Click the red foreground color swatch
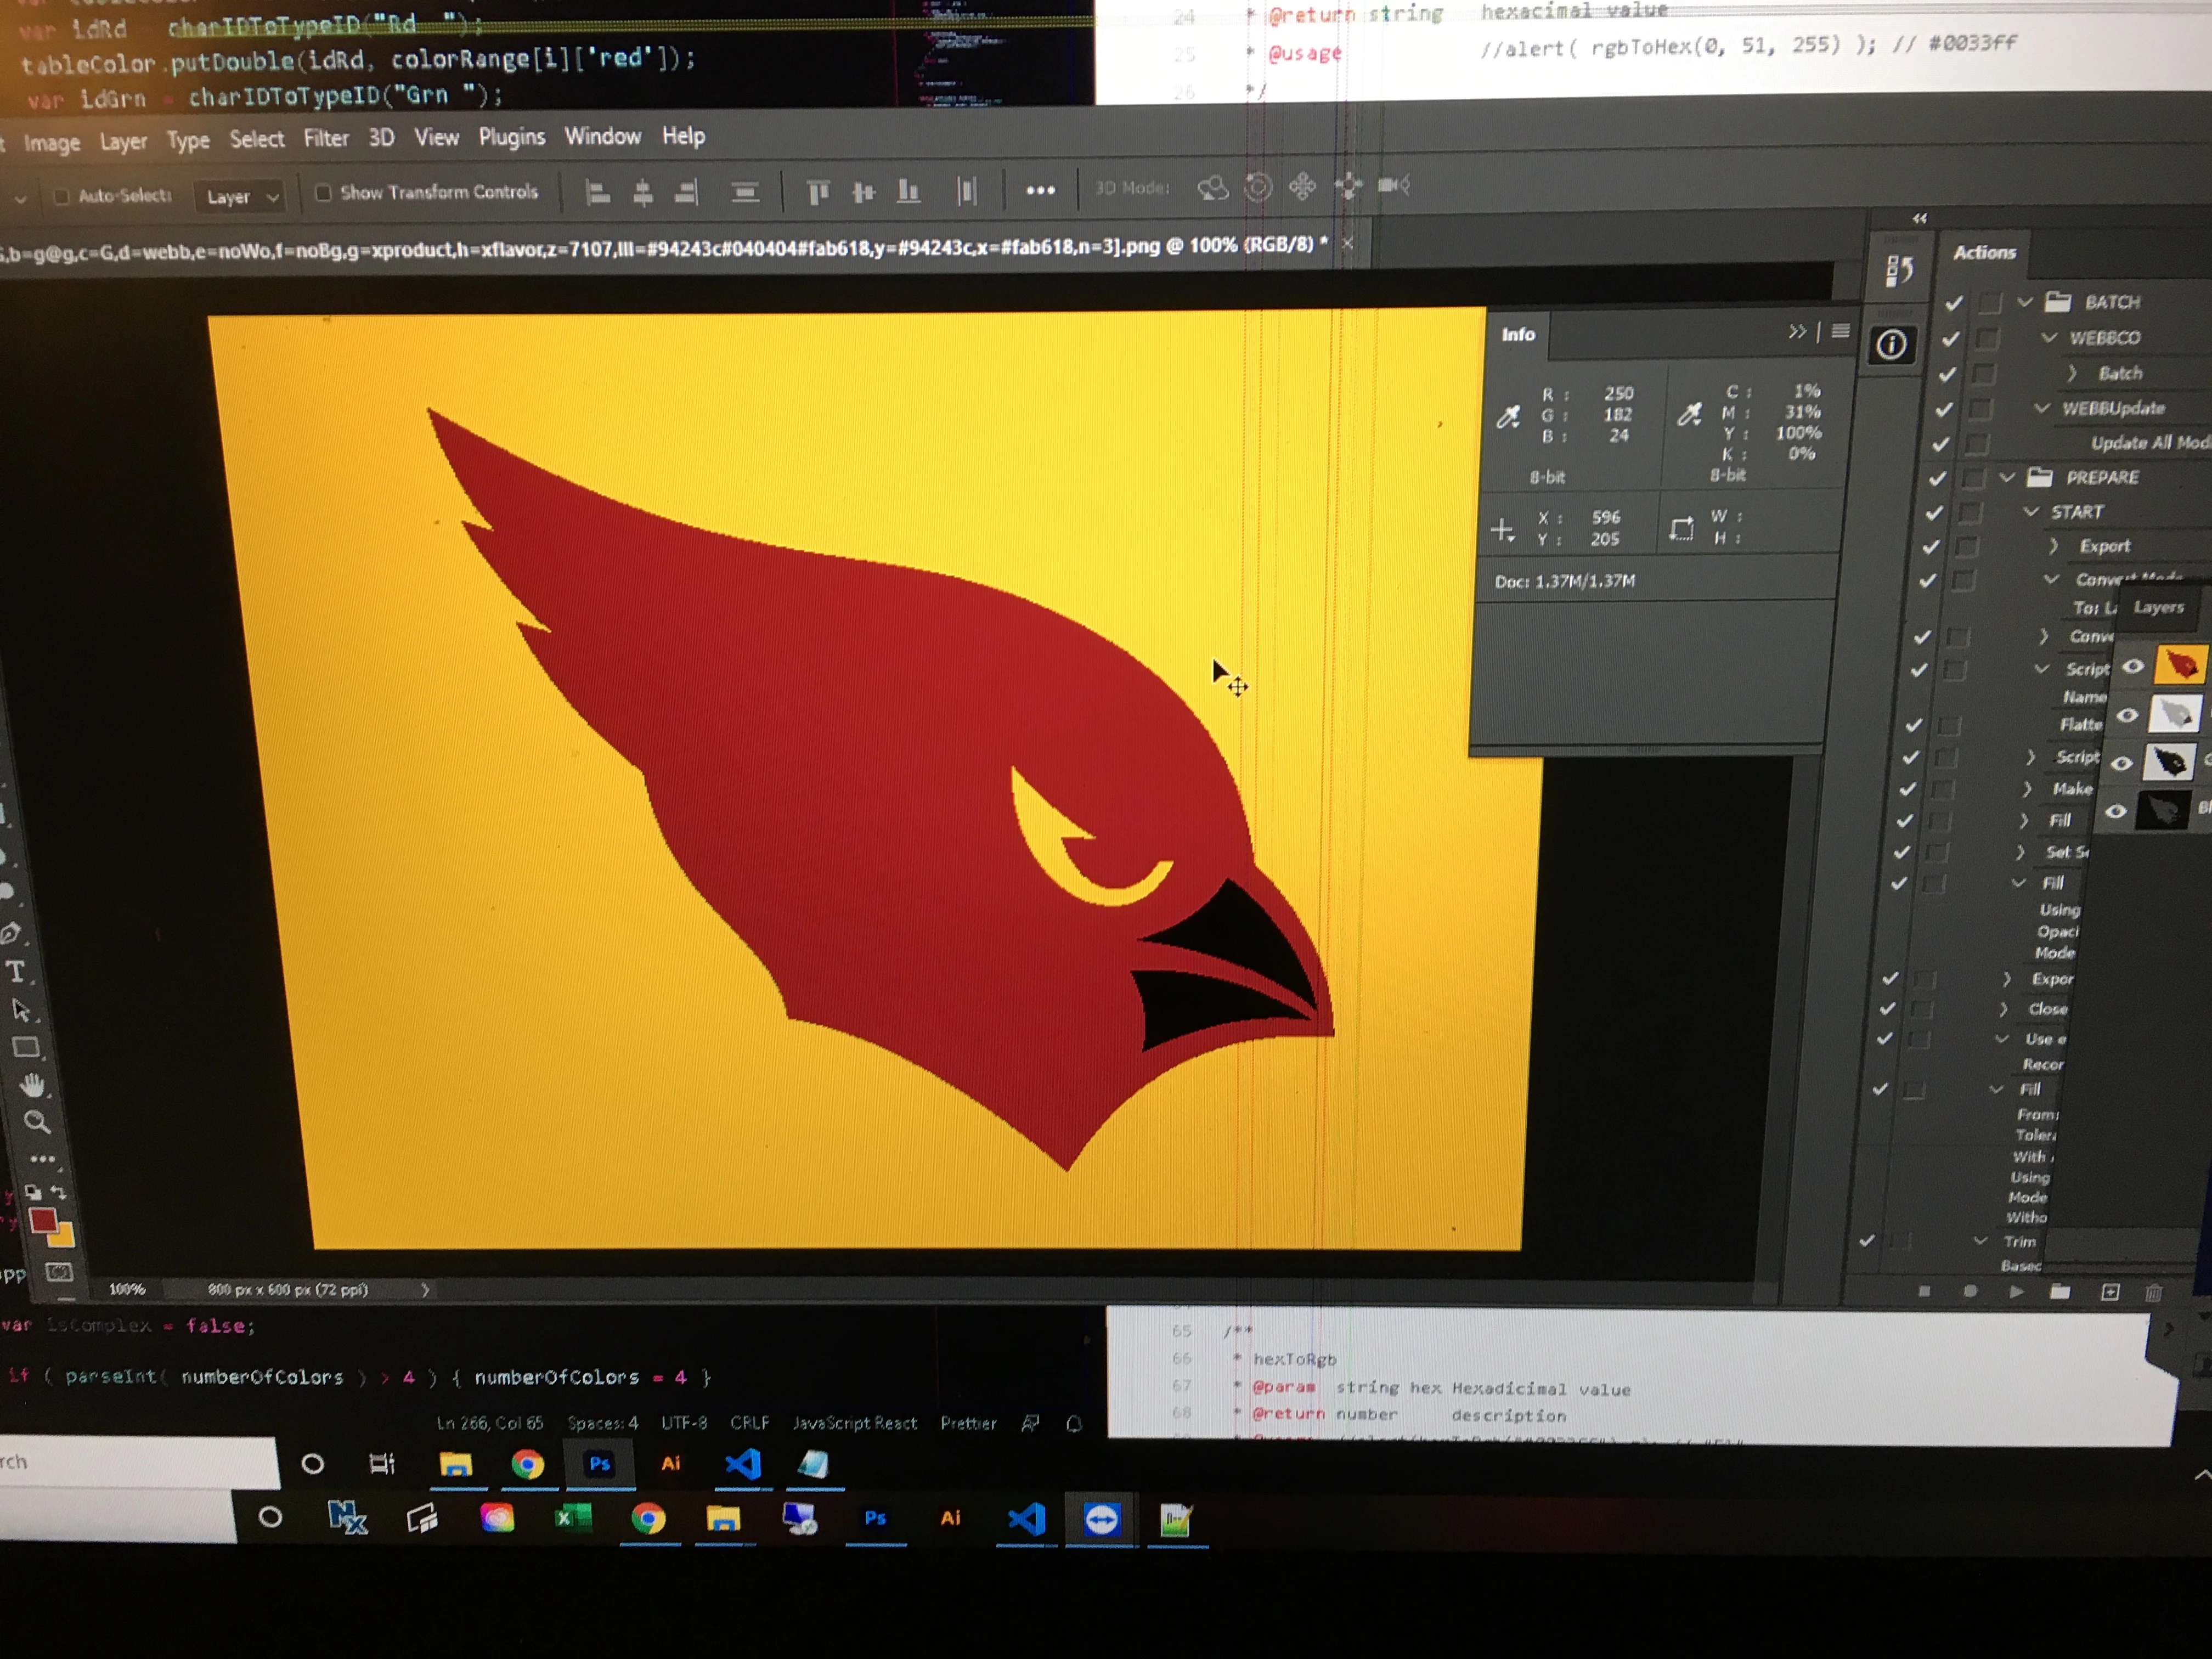2212x1659 pixels. click(x=42, y=1221)
